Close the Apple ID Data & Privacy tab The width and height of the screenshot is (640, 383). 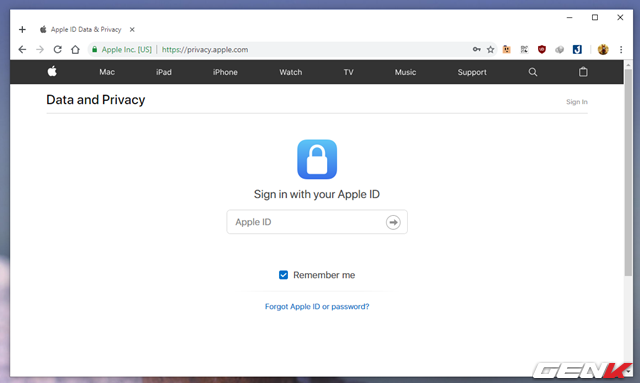132,29
